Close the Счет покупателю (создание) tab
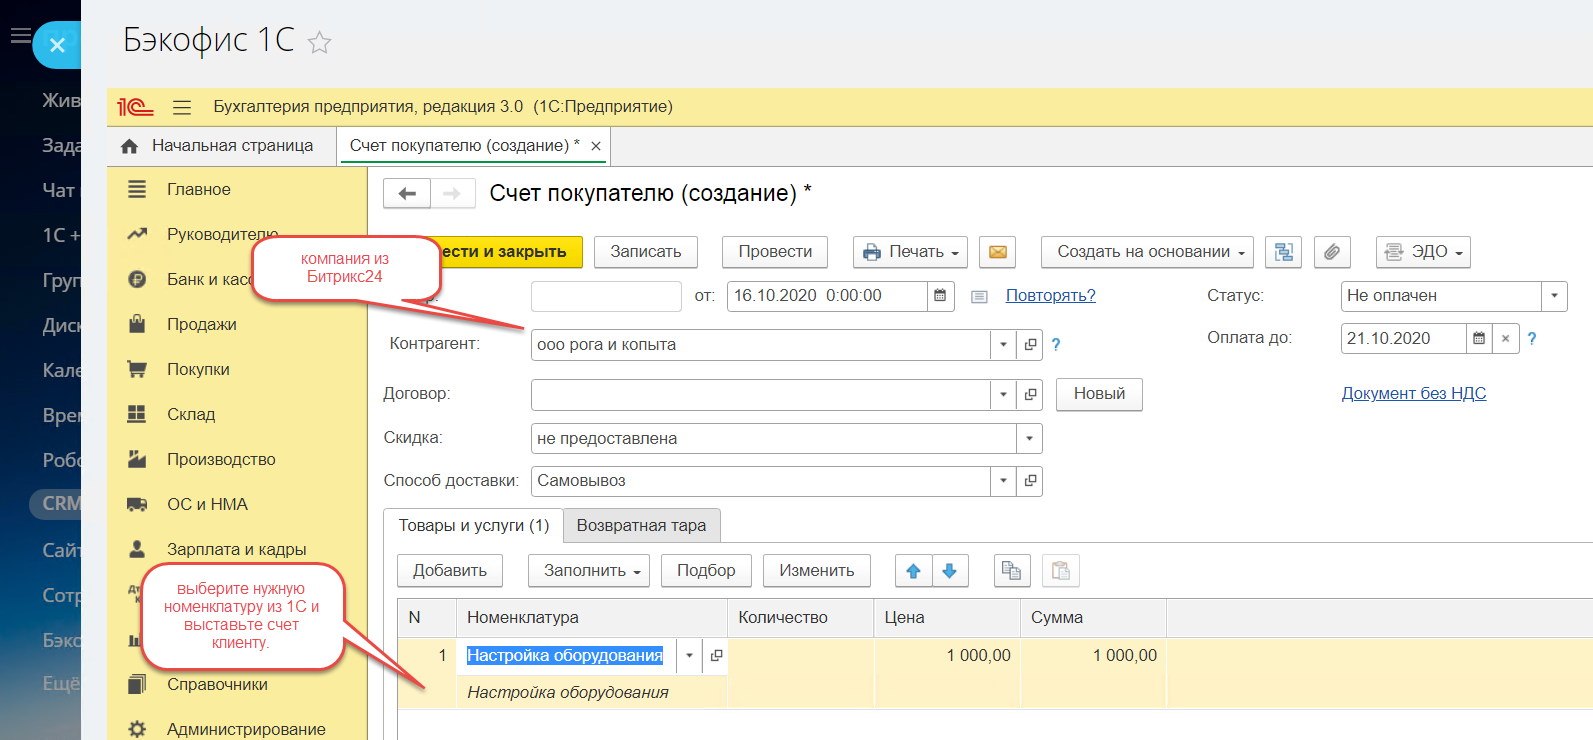Screen dimensions: 1593x740 tap(596, 146)
